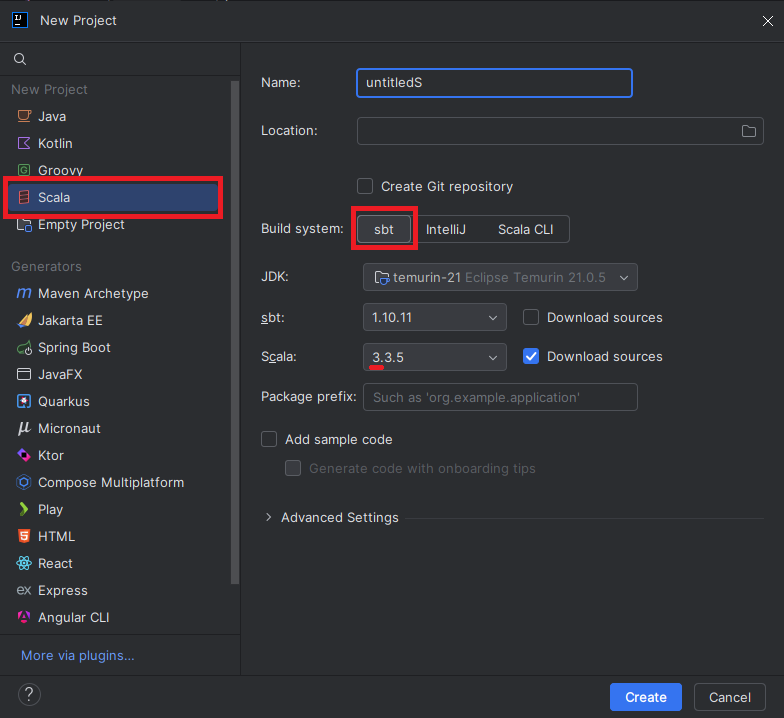
Task: Close the New Project dialog
Action: tap(768, 20)
